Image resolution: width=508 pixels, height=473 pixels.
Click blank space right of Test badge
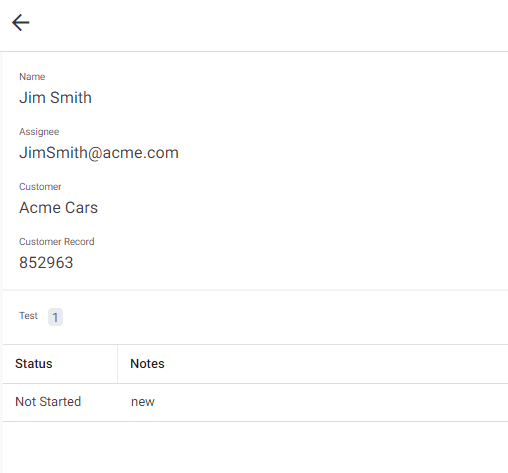click(x=283, y=317)
